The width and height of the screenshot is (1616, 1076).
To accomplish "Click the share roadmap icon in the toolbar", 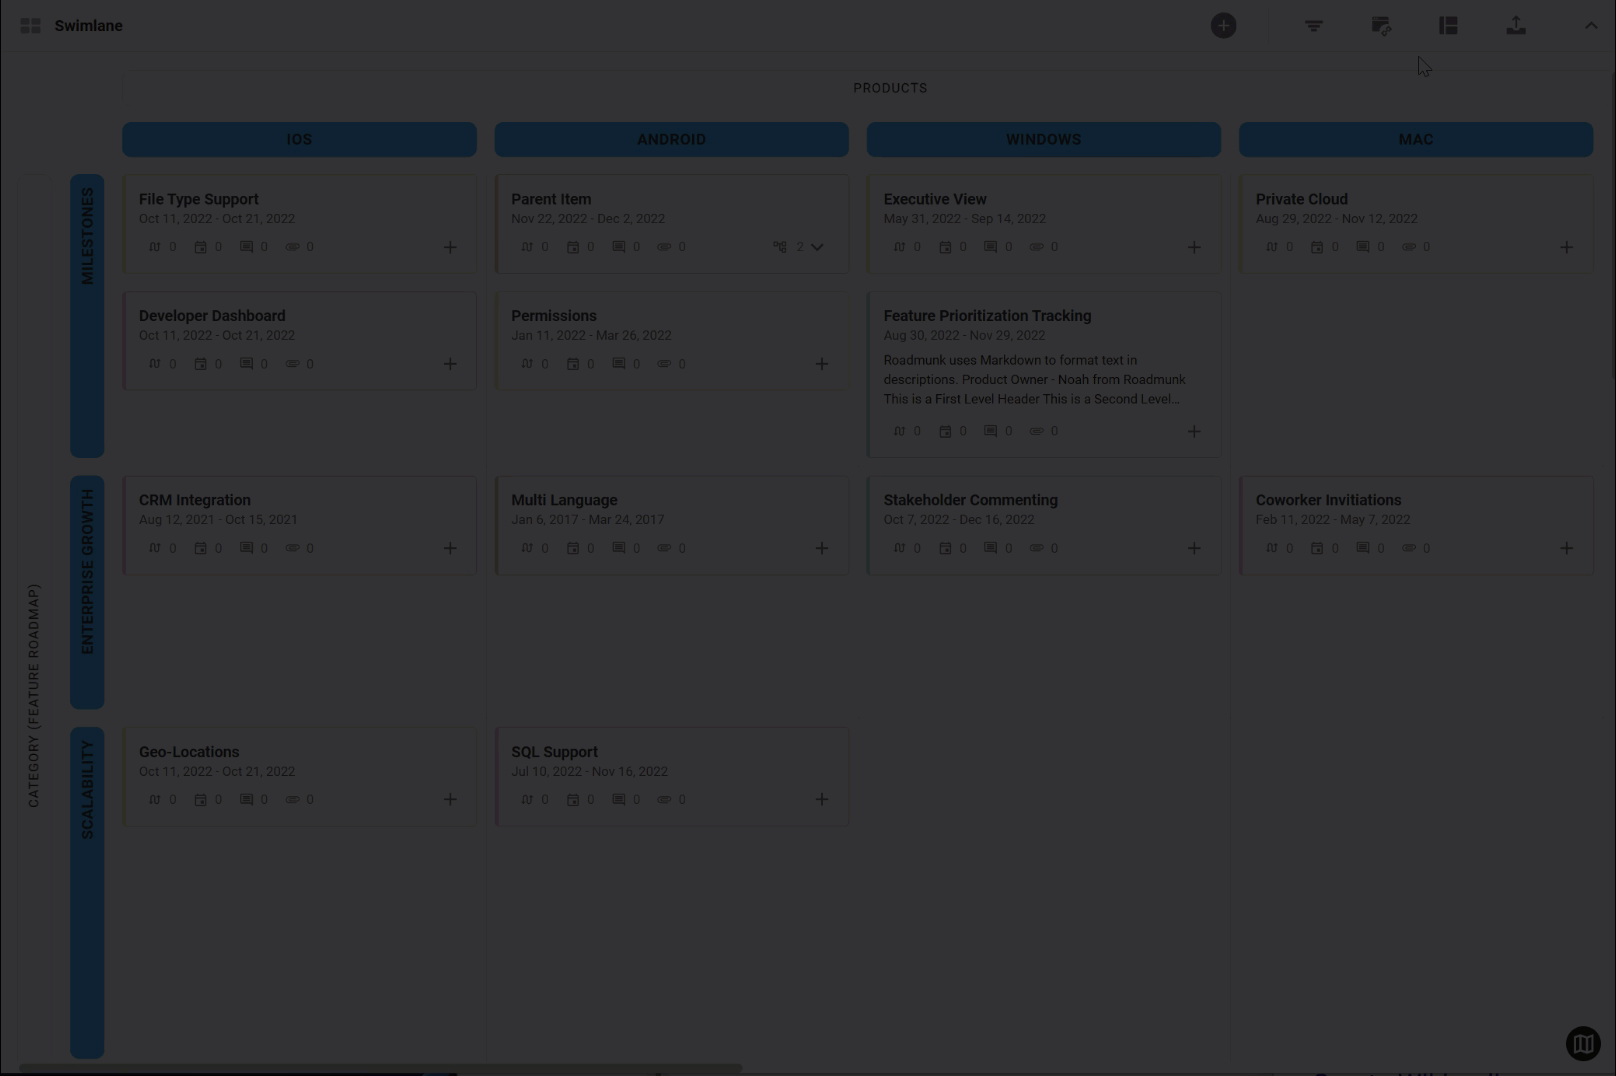I will tap(1381, 25).
